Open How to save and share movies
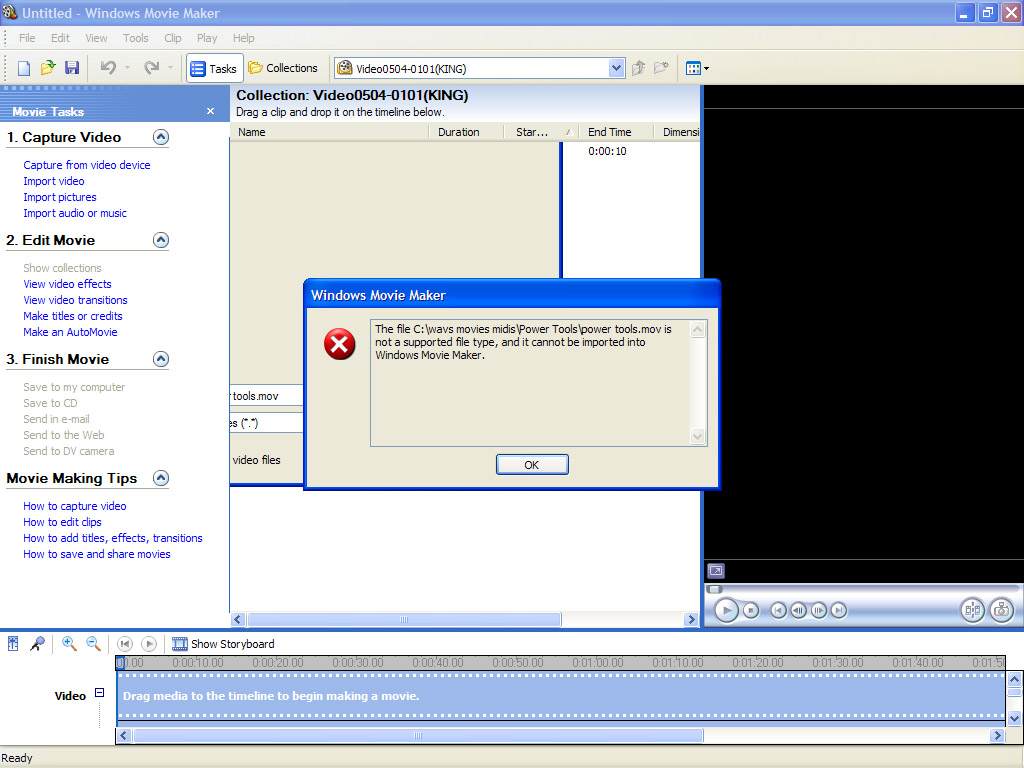The width and height of the screenshot is (1024, 768). (97, 554)
